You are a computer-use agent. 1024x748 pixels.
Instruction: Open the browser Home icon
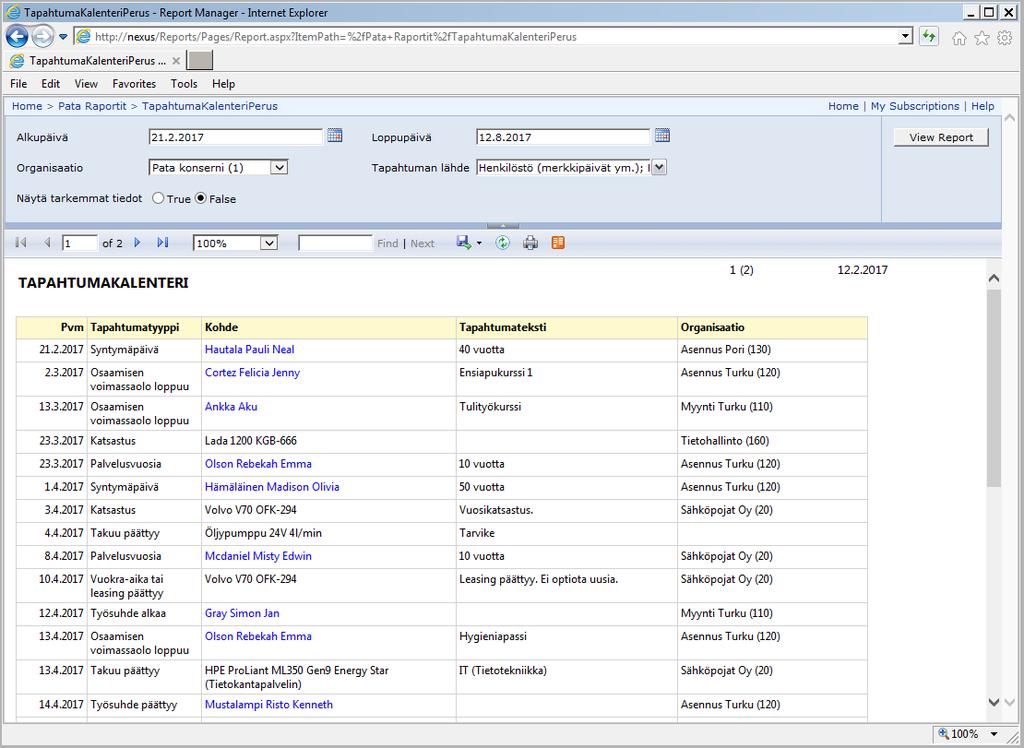pos(959,38)
